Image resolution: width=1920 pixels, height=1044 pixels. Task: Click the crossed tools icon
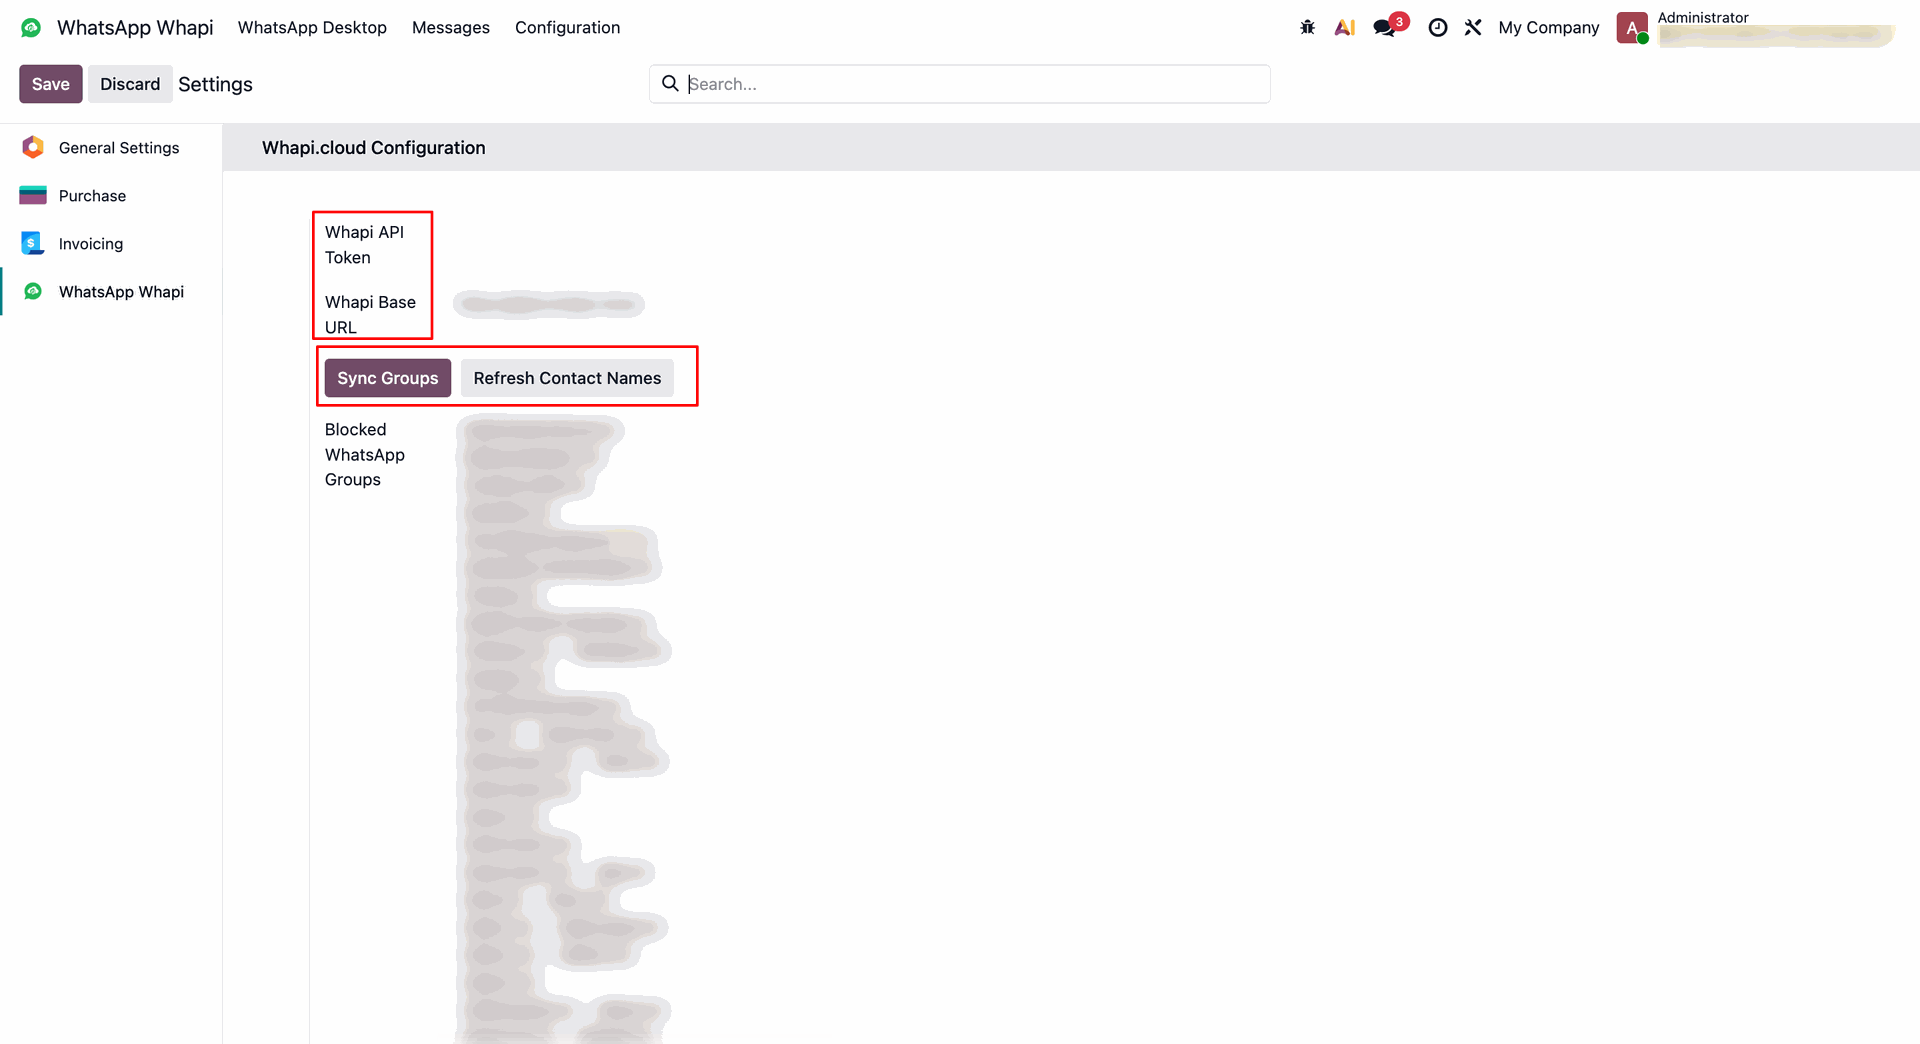1473,28
